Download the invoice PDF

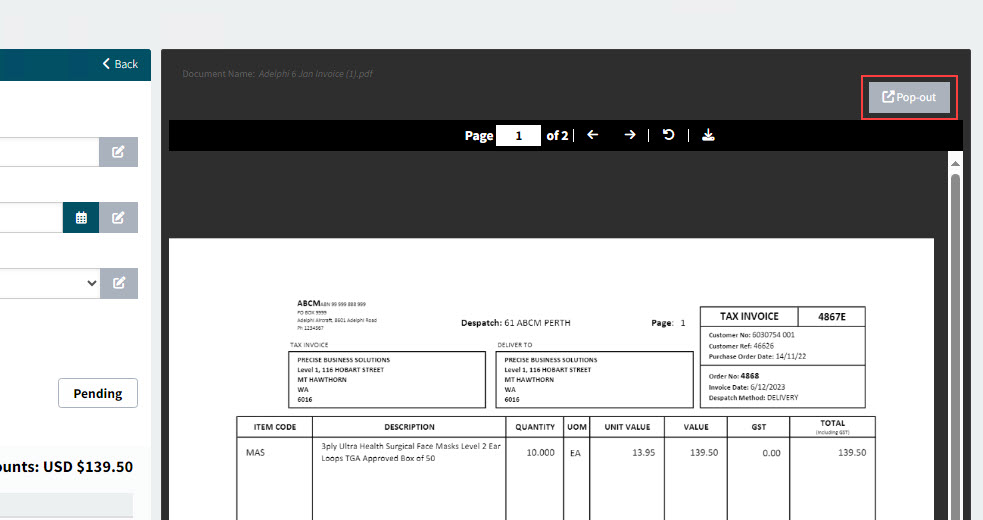coord(708,135)
